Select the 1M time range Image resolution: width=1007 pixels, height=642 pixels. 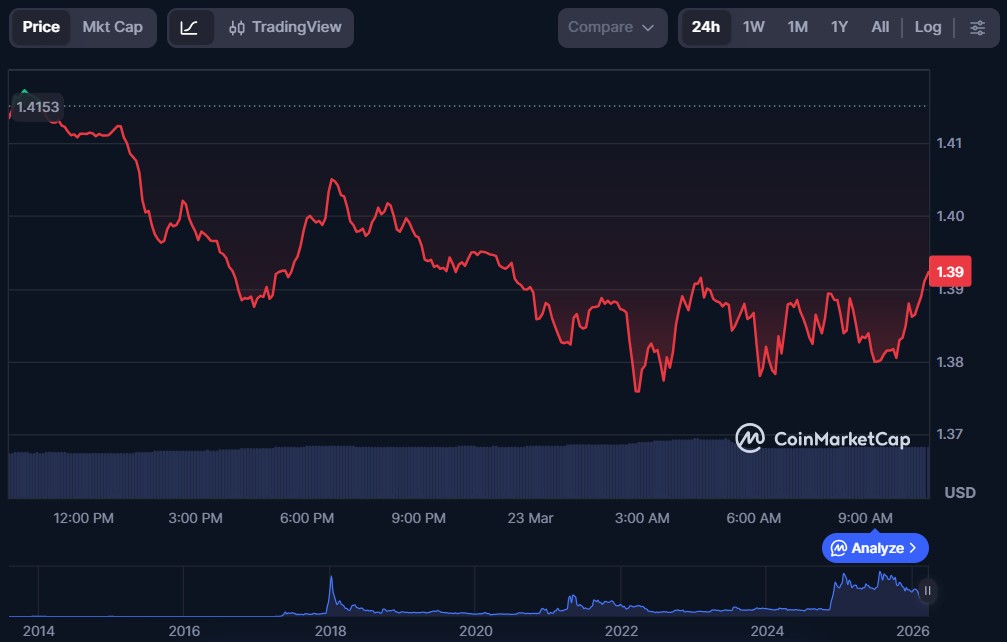click(x=797, y=27)
